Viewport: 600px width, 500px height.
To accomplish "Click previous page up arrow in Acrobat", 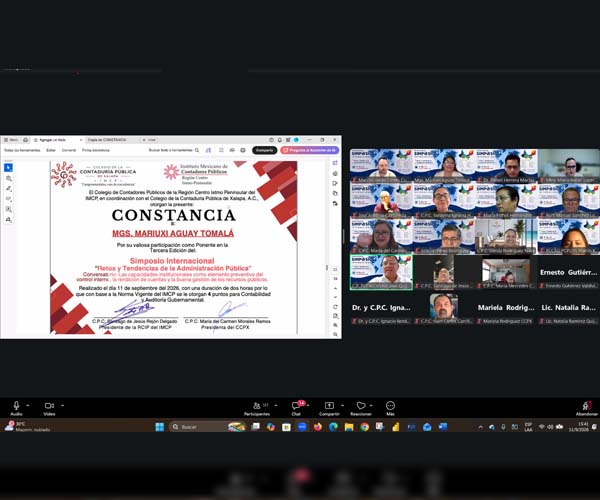I will 335,289.
